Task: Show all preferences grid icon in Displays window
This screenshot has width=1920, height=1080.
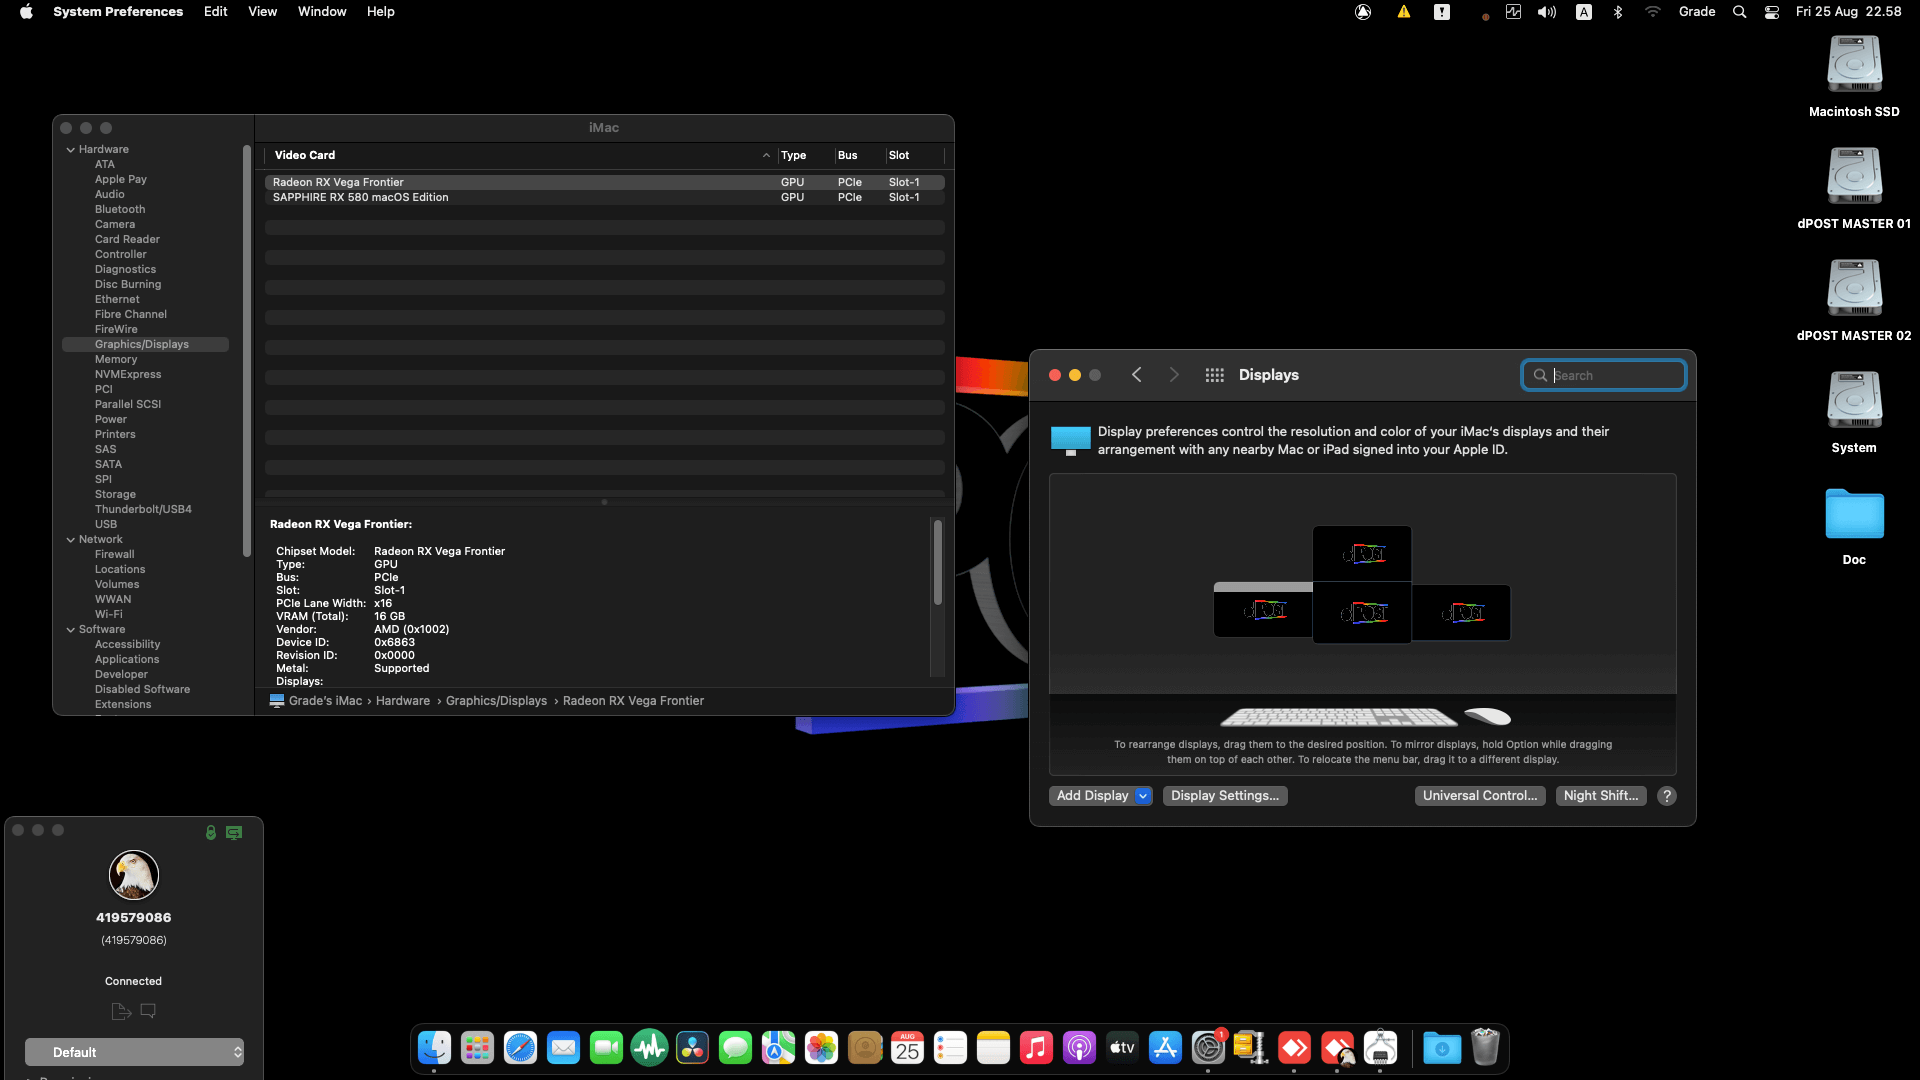Action: click(1214, 375)
